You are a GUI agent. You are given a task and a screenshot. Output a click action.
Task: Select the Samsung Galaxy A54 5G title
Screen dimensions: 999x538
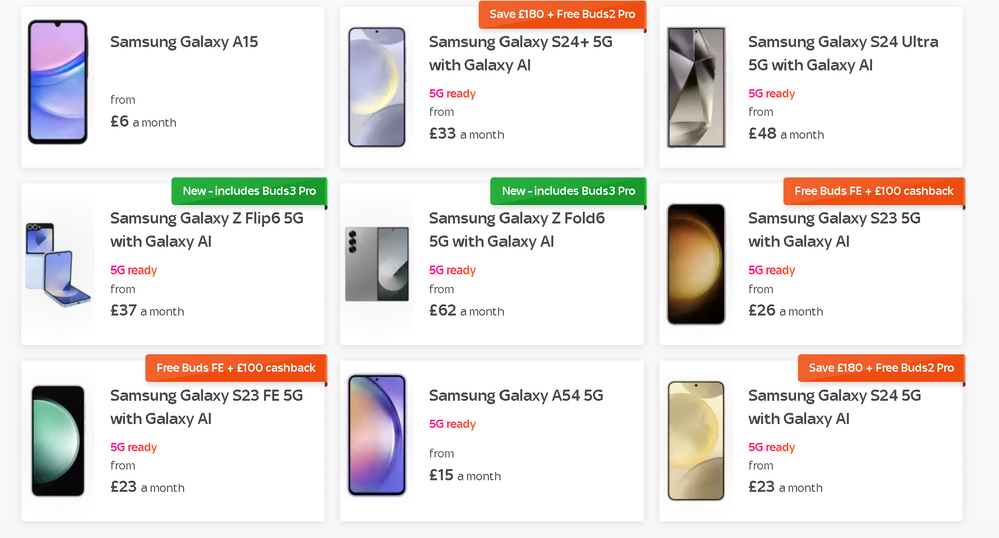pos(516,395)
